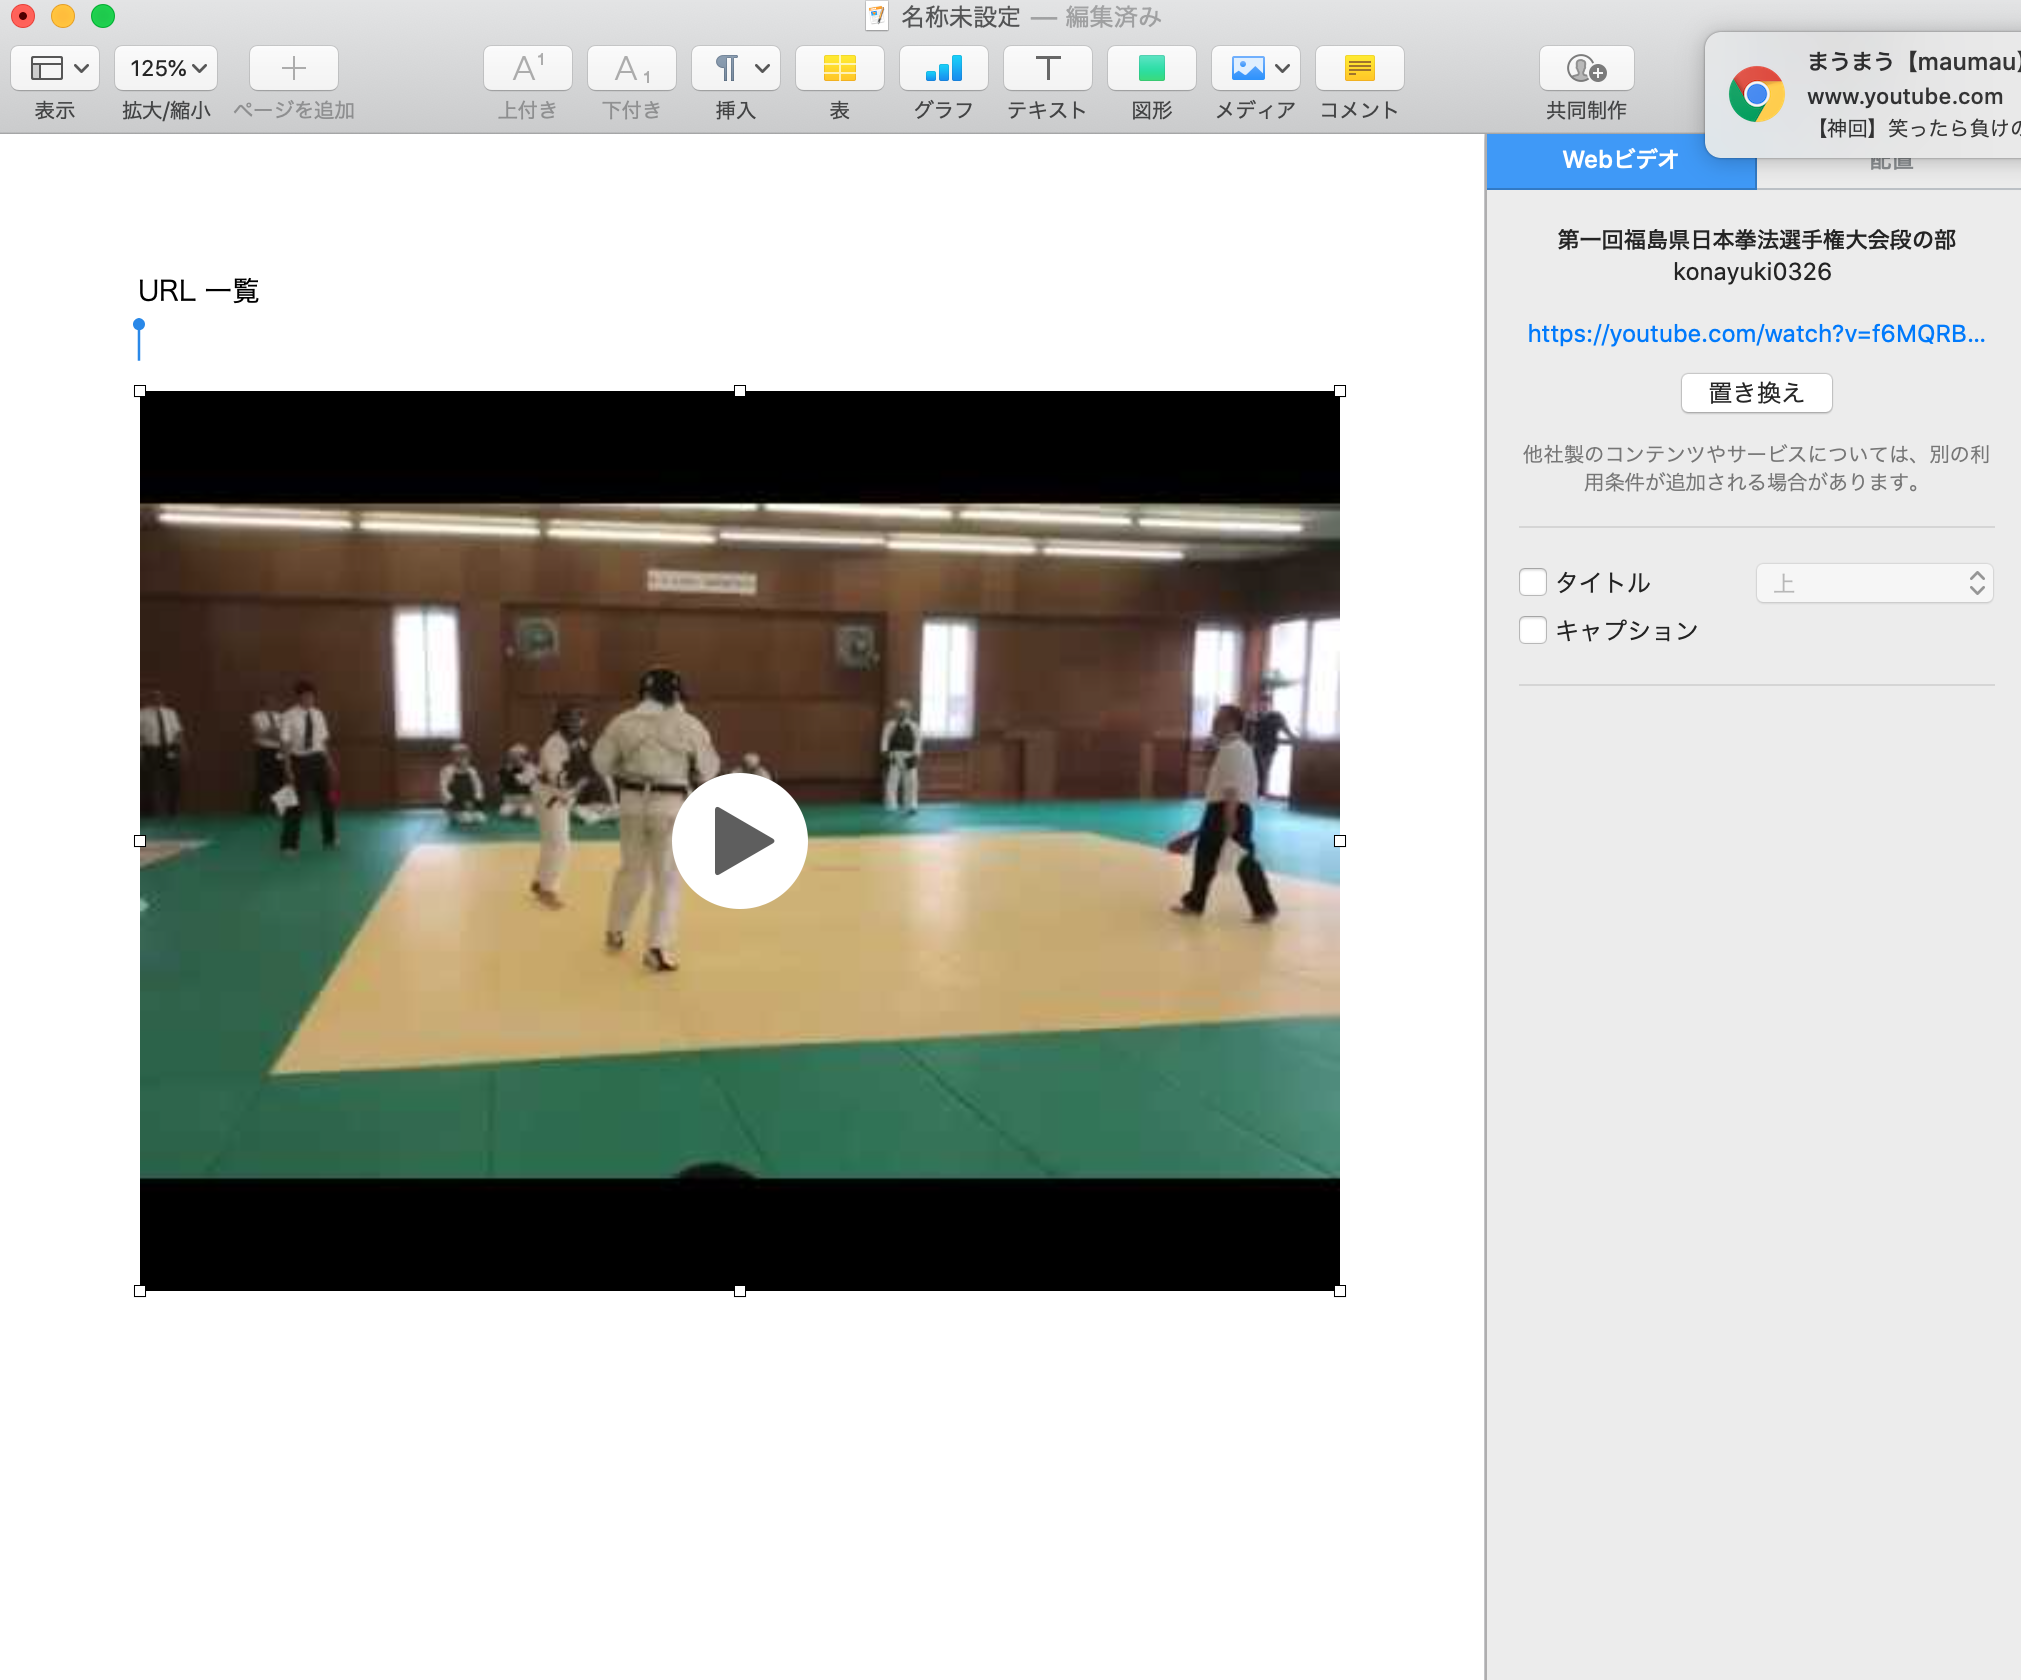Insert a shape using 図形 icon

(x=1151, y=68)
